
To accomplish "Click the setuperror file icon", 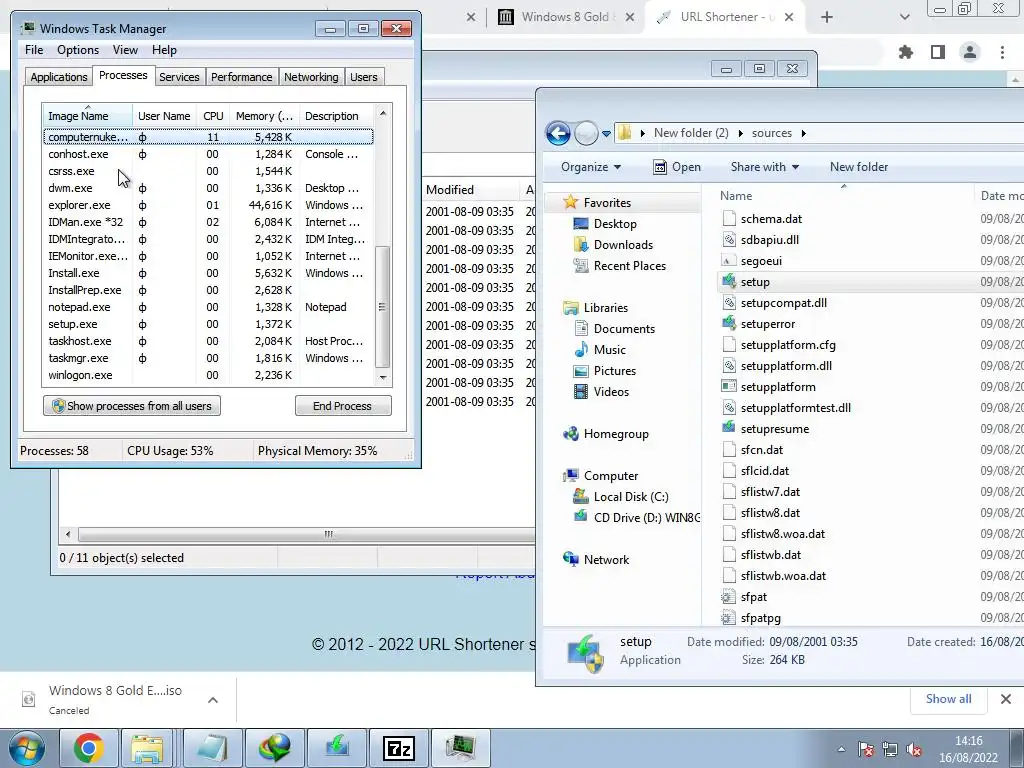I will 729,323.
